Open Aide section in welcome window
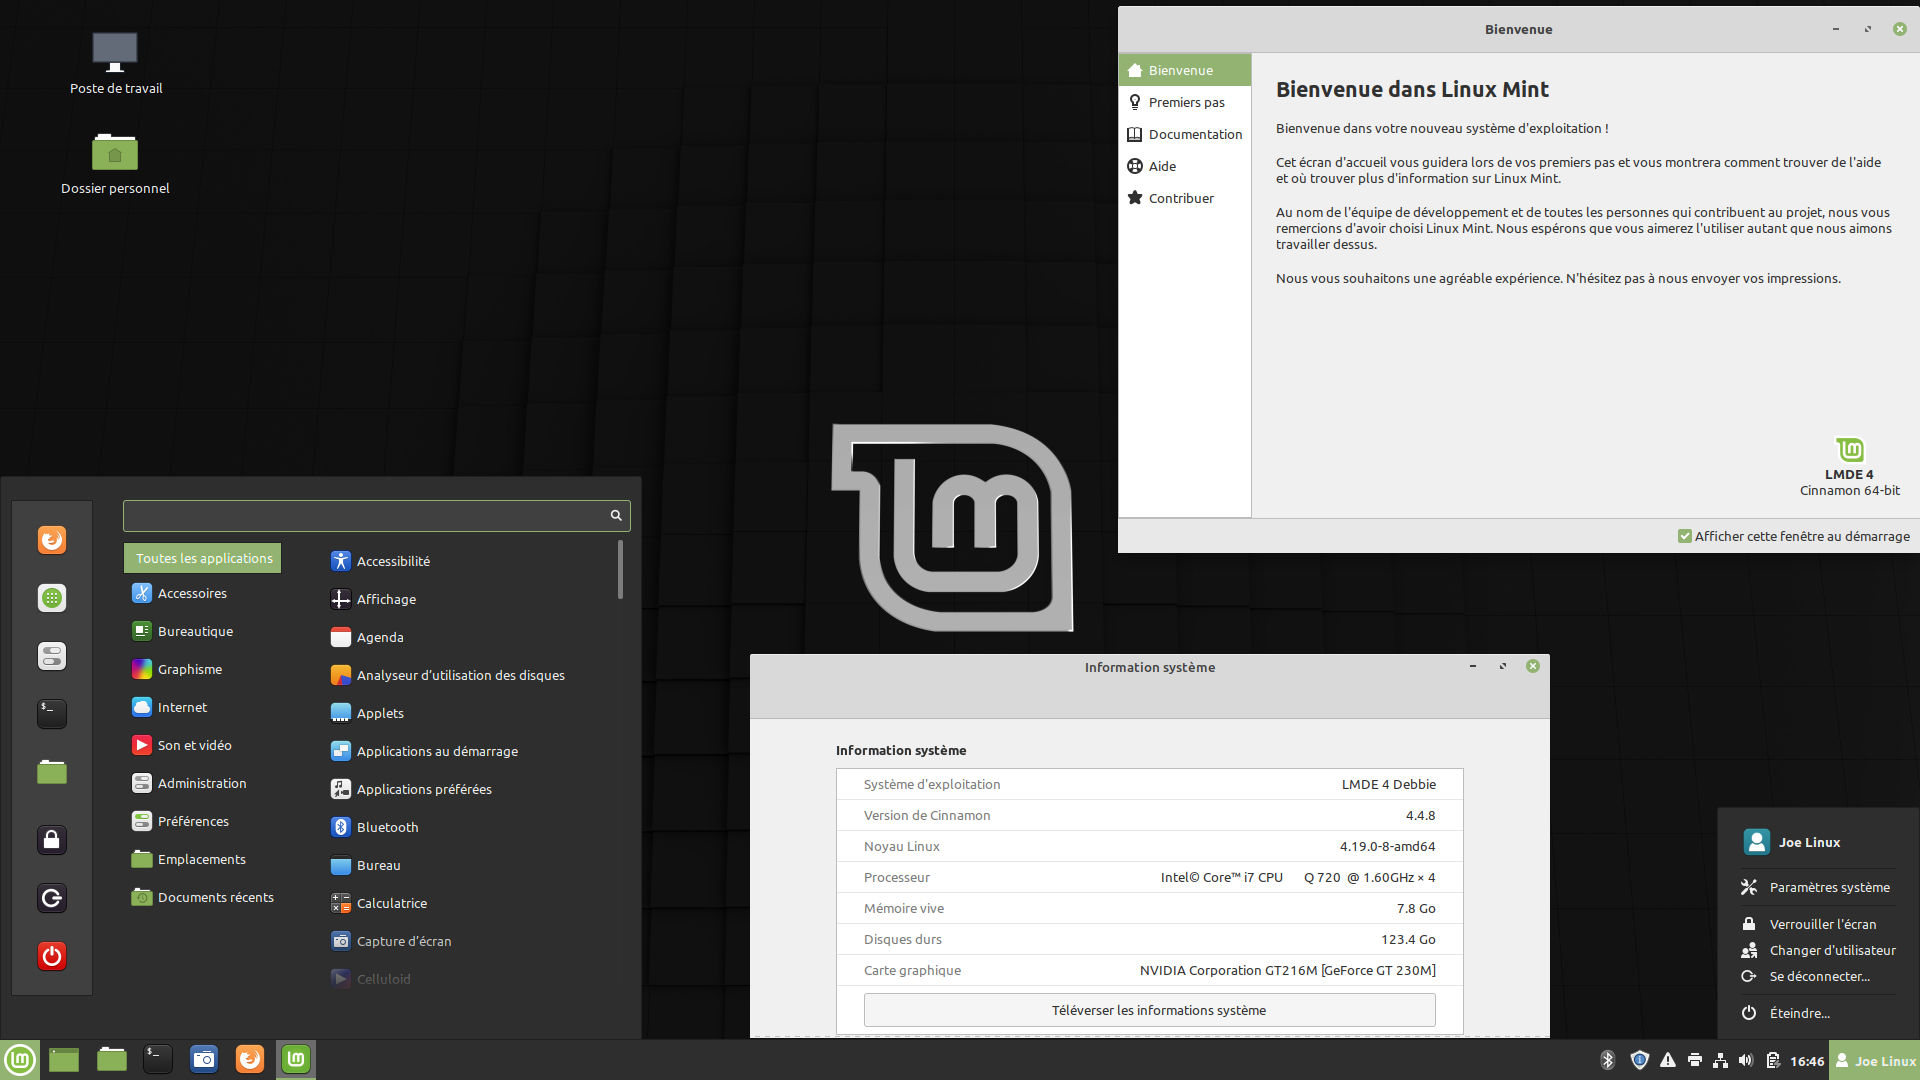Viewport: 1920px width, 1080px height. click(x=1185, y=166)
